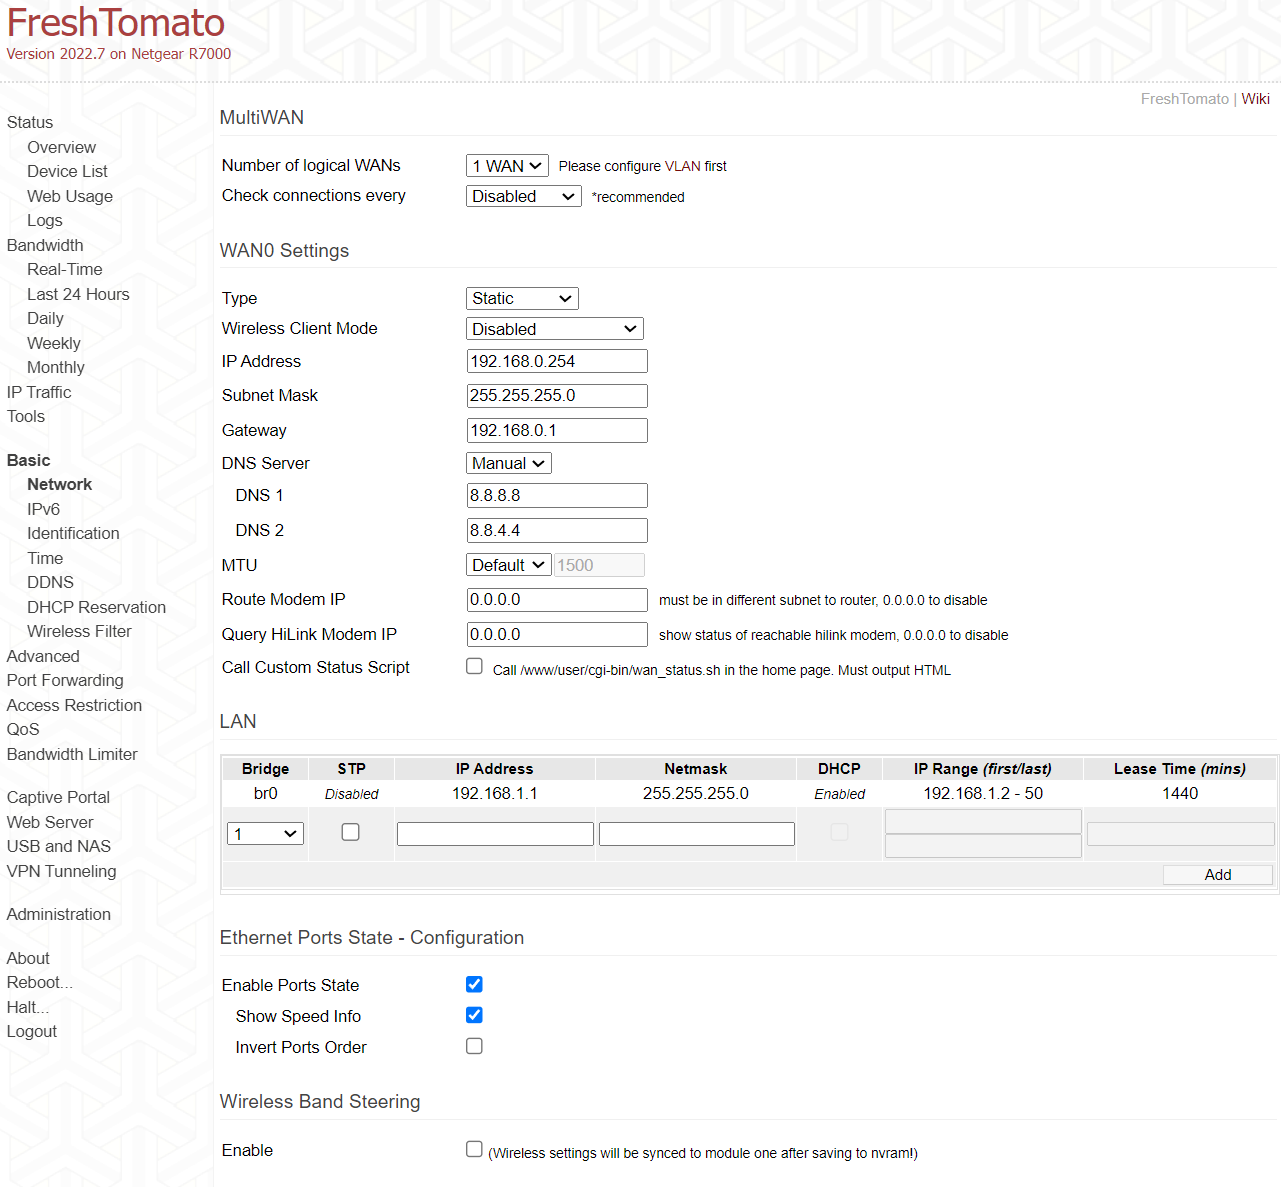This screenshot has height=1187, width=1281.
Task: Open Identification settings page
Action: pos(73,533)
